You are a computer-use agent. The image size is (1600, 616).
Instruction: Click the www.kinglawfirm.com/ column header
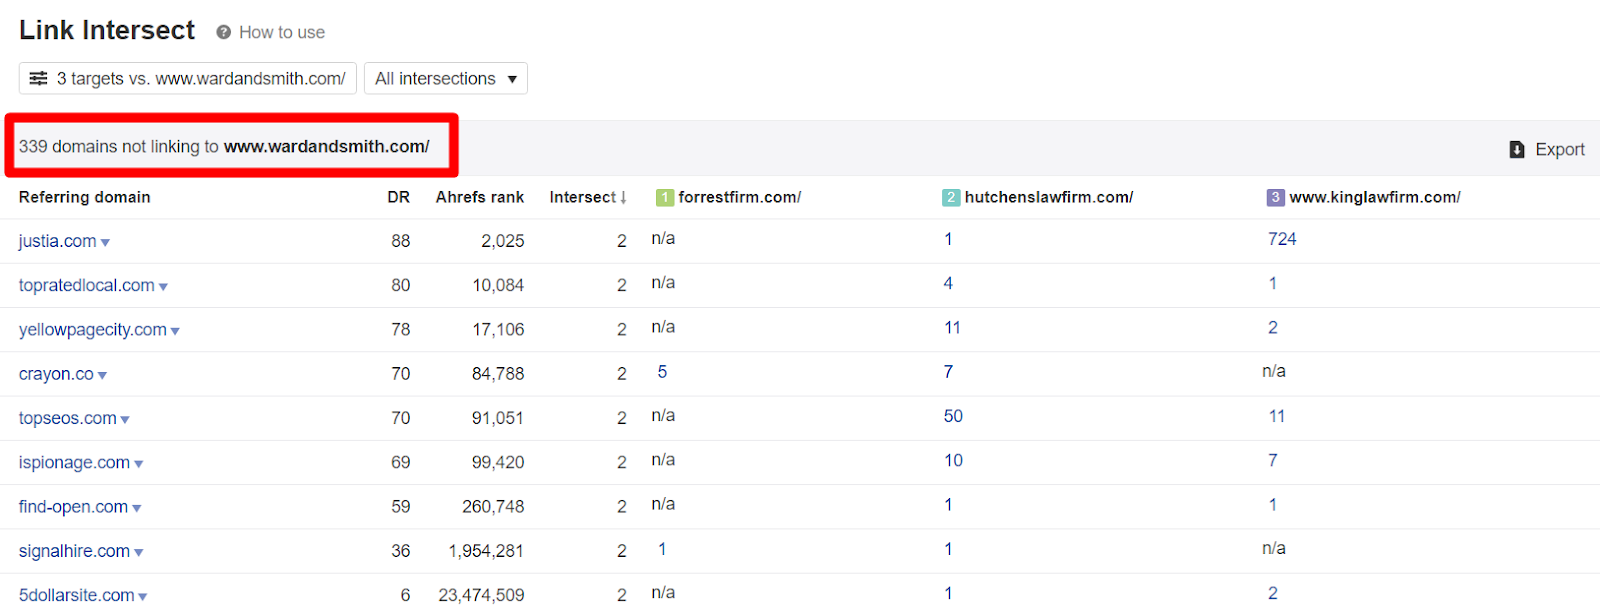(1375, 197)
